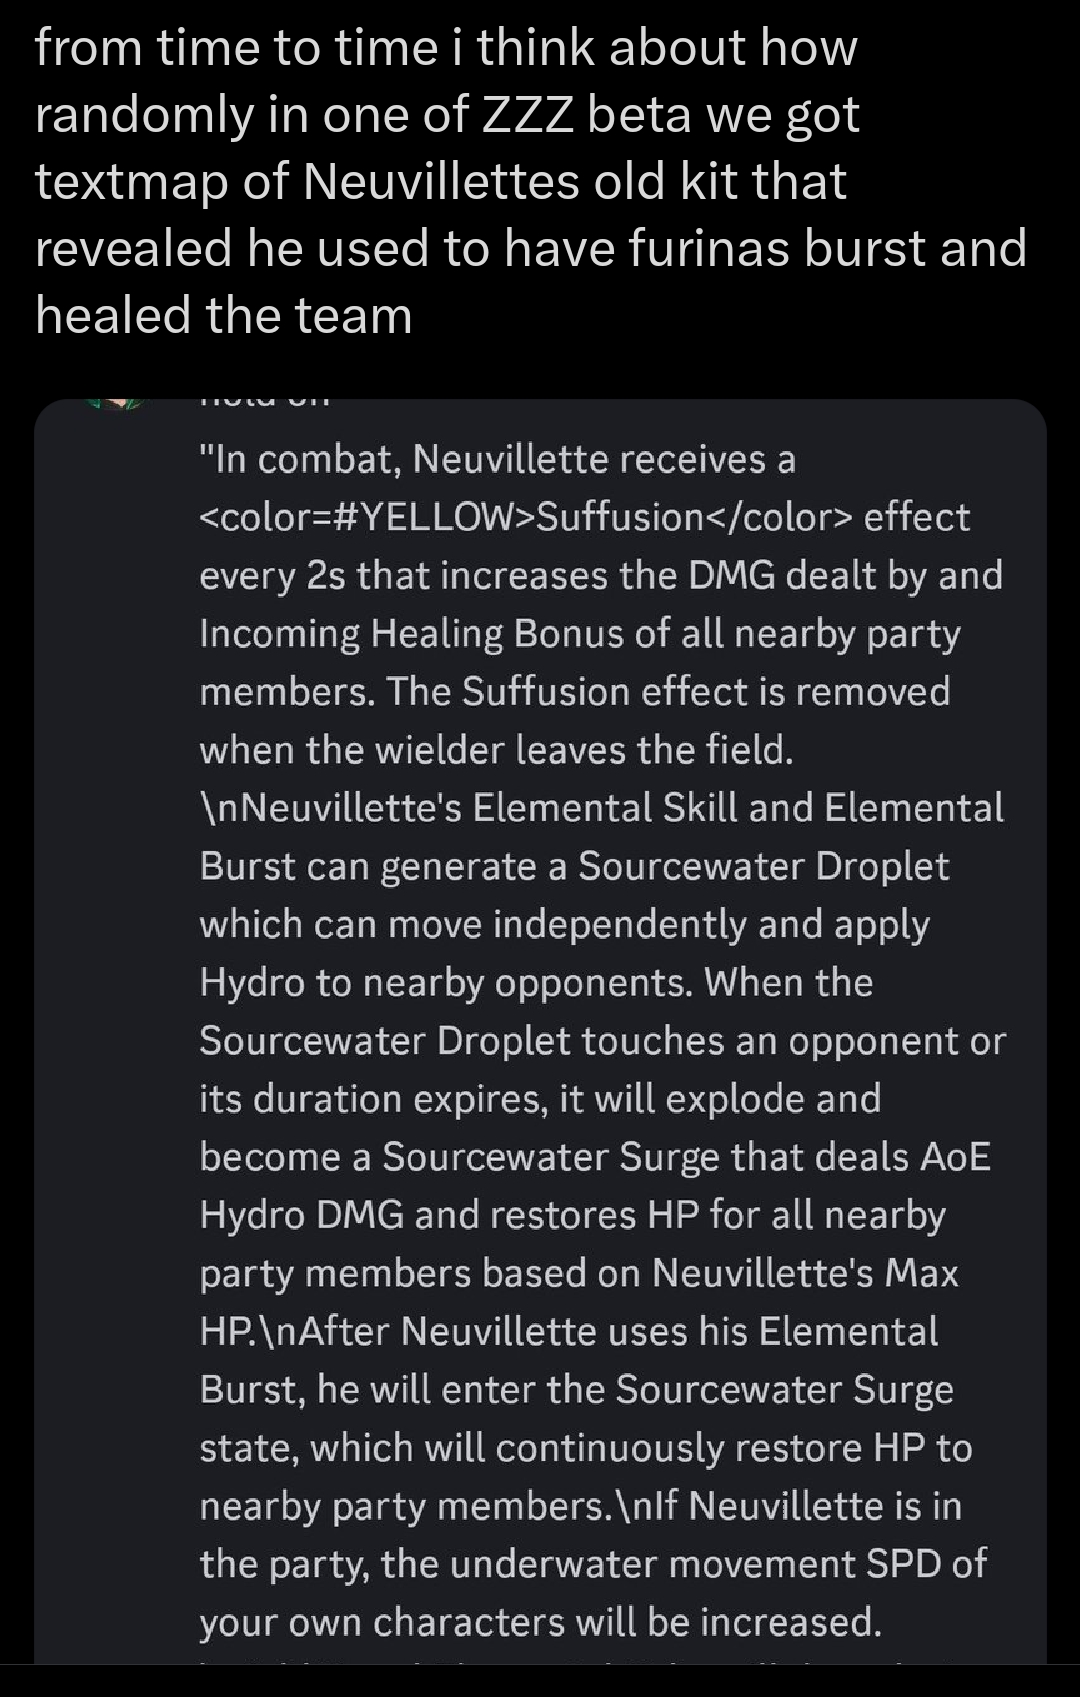Click the "In combat, Neuvillette receives a" line
The image size is (1080, 1697).
(497, 459)
